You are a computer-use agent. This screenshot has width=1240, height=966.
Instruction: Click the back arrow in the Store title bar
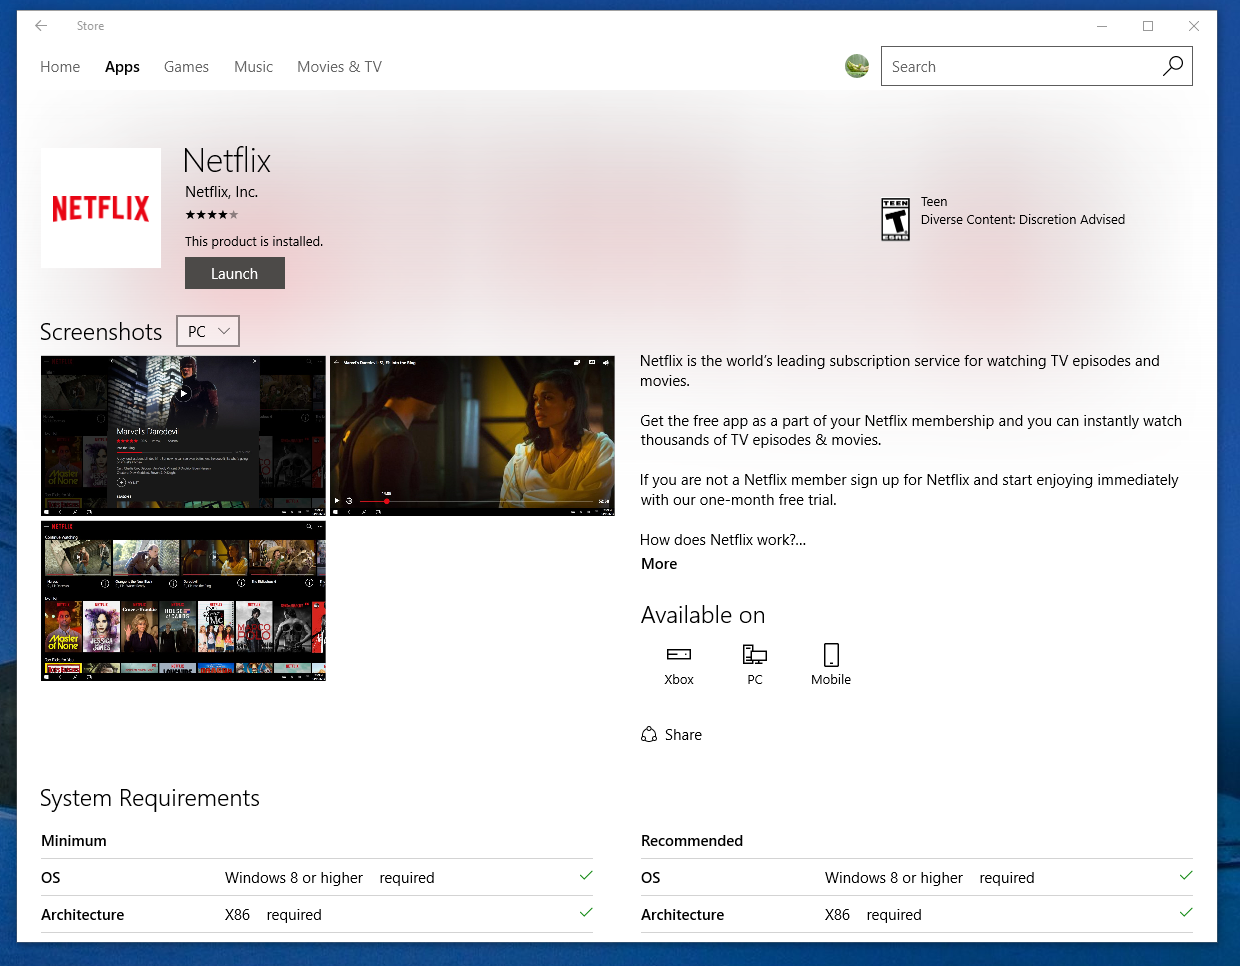(40, 25)
